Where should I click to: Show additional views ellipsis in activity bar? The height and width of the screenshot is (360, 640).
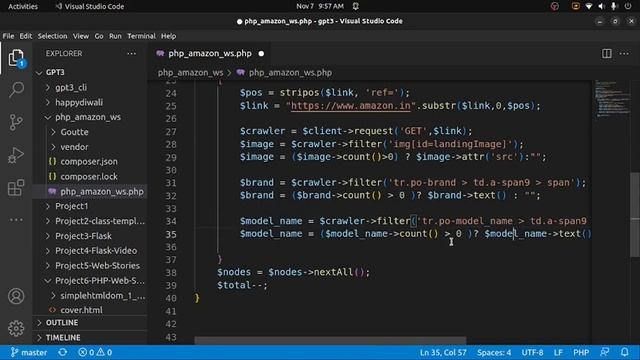pyautogui.click(x=16, y=220)
